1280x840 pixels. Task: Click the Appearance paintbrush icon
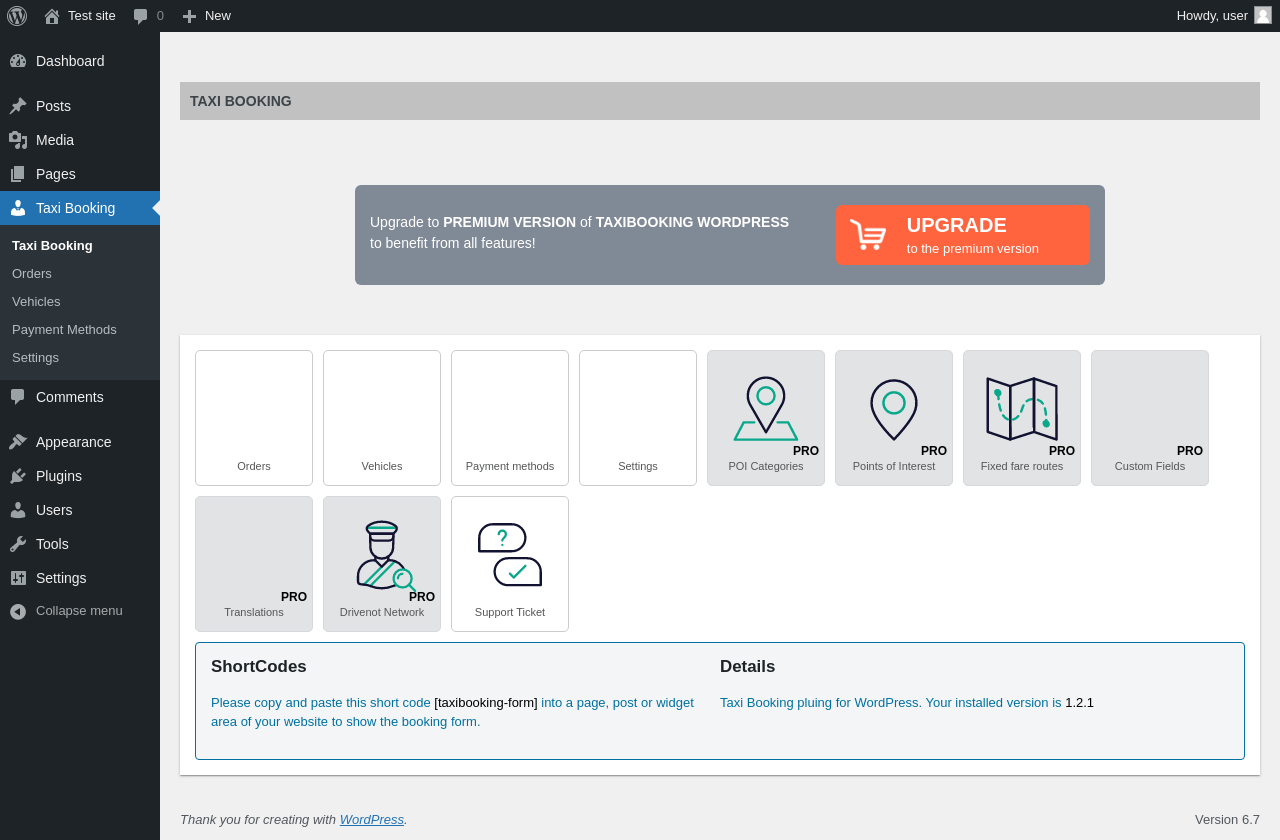[18, 442]
